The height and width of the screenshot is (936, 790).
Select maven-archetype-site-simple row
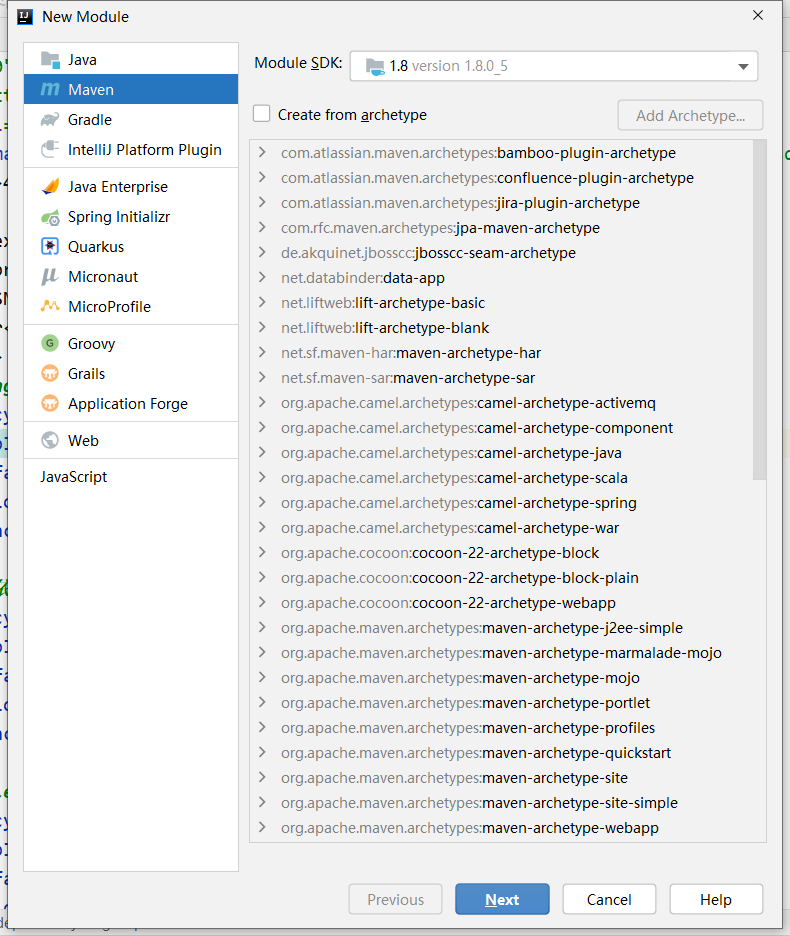(502, 803)
